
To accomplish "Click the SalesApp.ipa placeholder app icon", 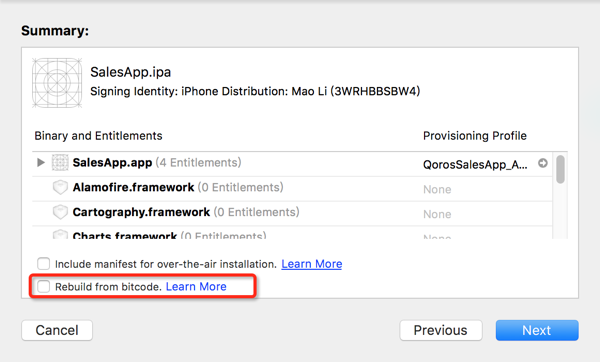I will pyautogui.click(x=57, y=82).
